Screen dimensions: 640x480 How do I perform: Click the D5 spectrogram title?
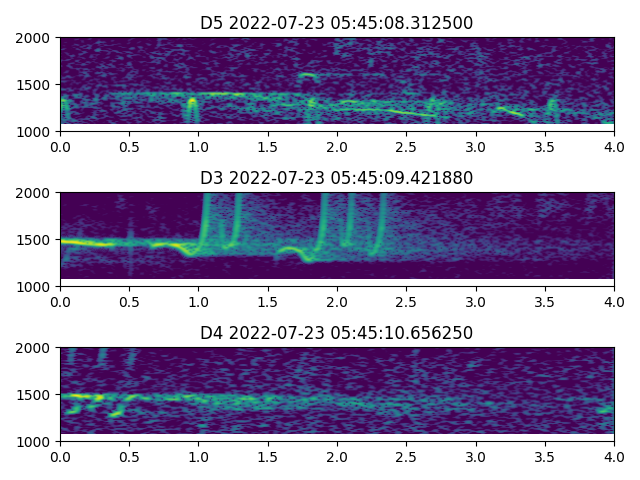coord(337,23)
